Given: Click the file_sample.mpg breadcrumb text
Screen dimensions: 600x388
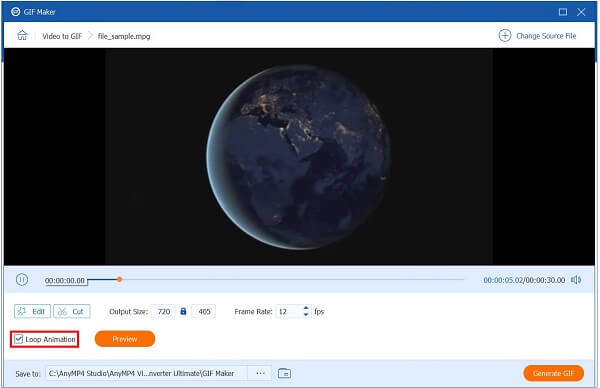Looking at the screenshot, I should (x=124, y=36).
